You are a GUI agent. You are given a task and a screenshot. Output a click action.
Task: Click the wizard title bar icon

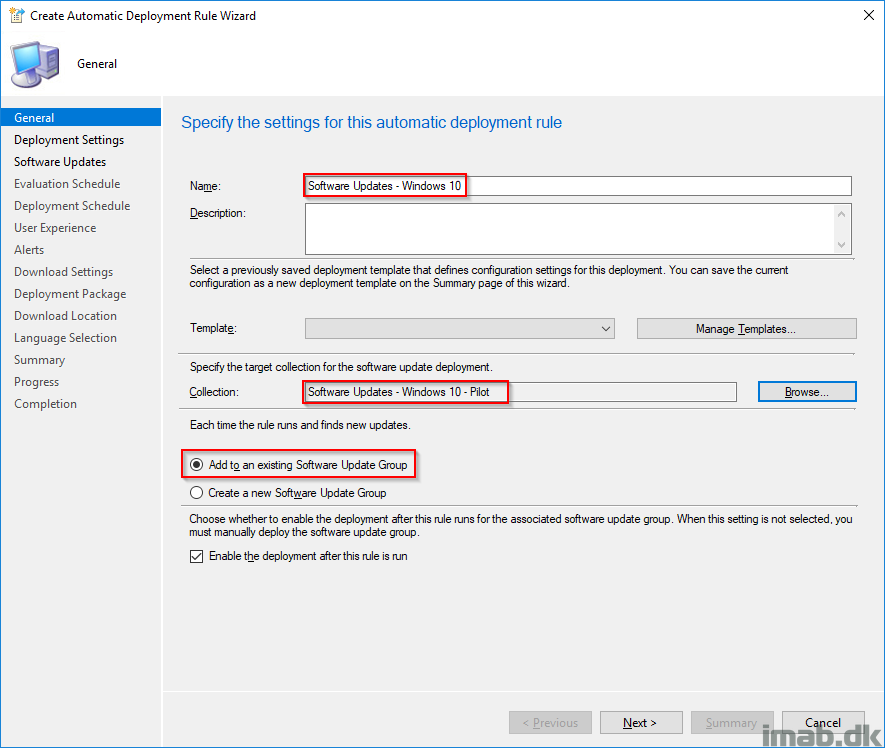tap(16, 15)
